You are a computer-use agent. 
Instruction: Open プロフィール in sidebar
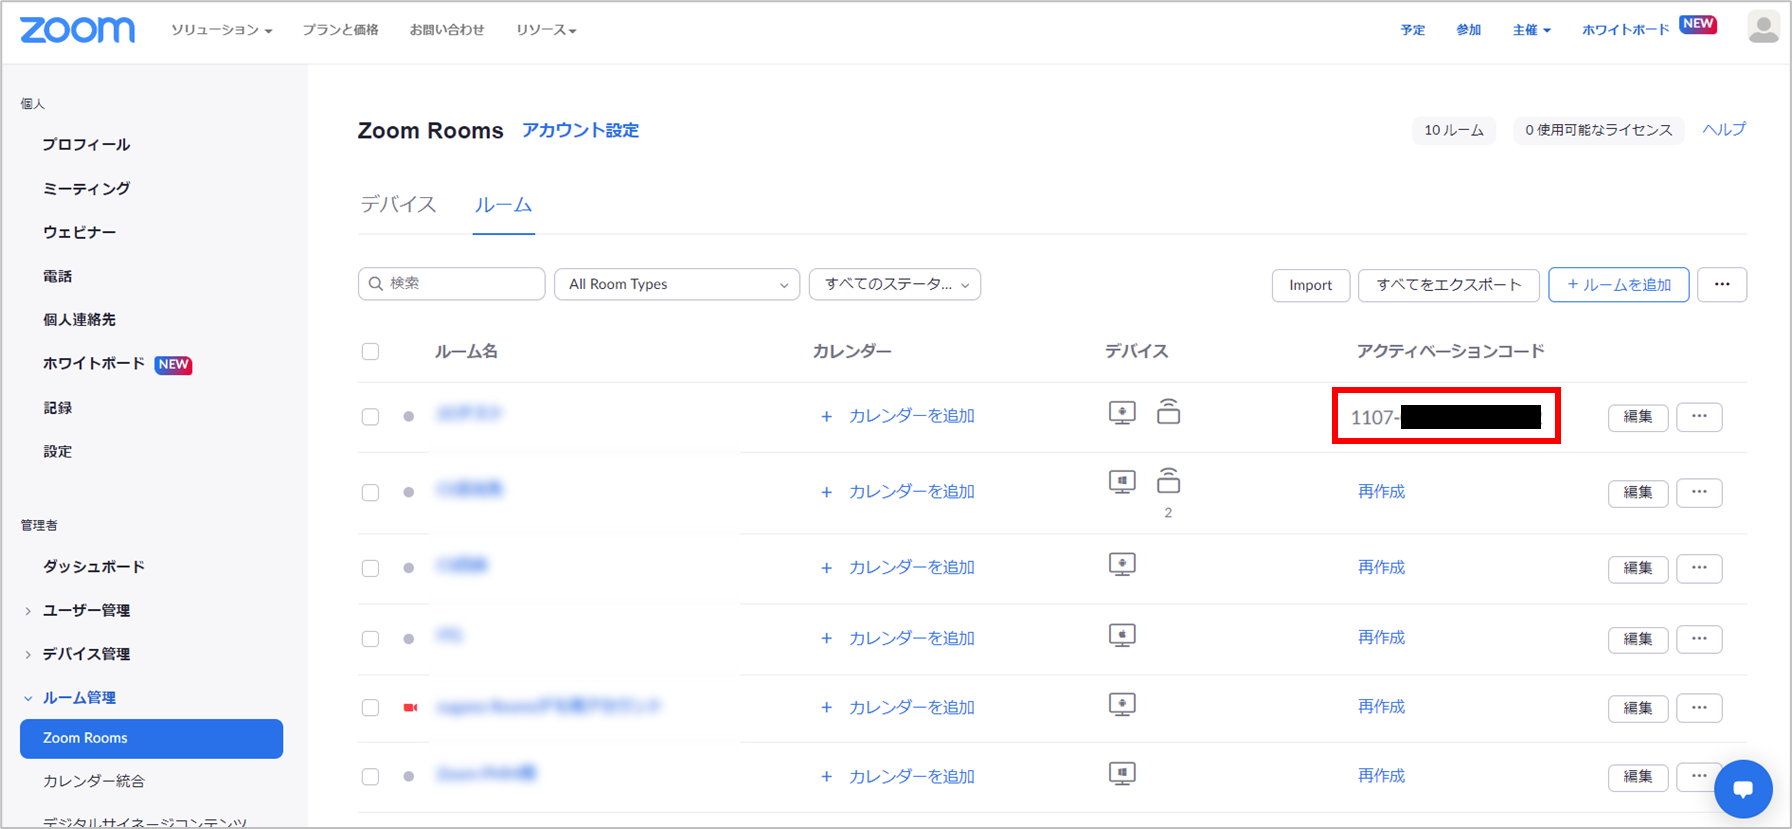click(86, 145)
